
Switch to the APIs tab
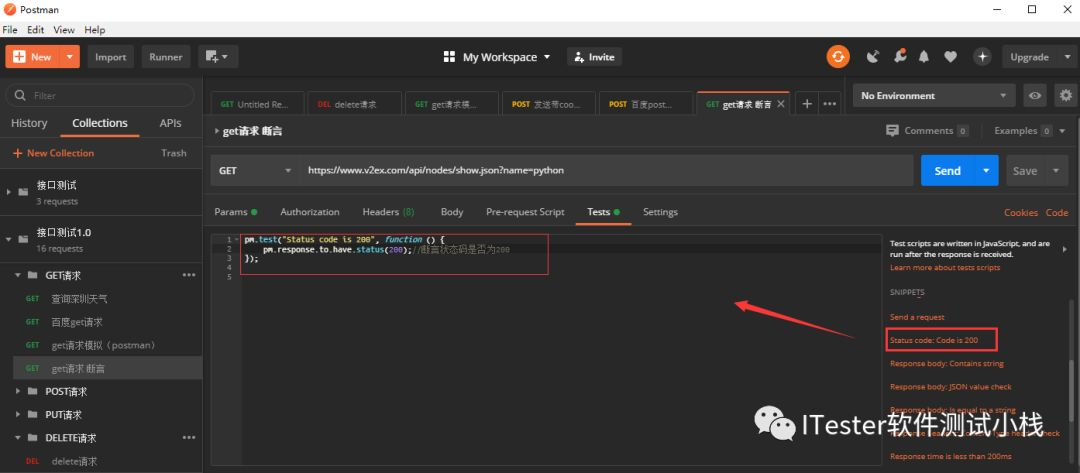170,123
